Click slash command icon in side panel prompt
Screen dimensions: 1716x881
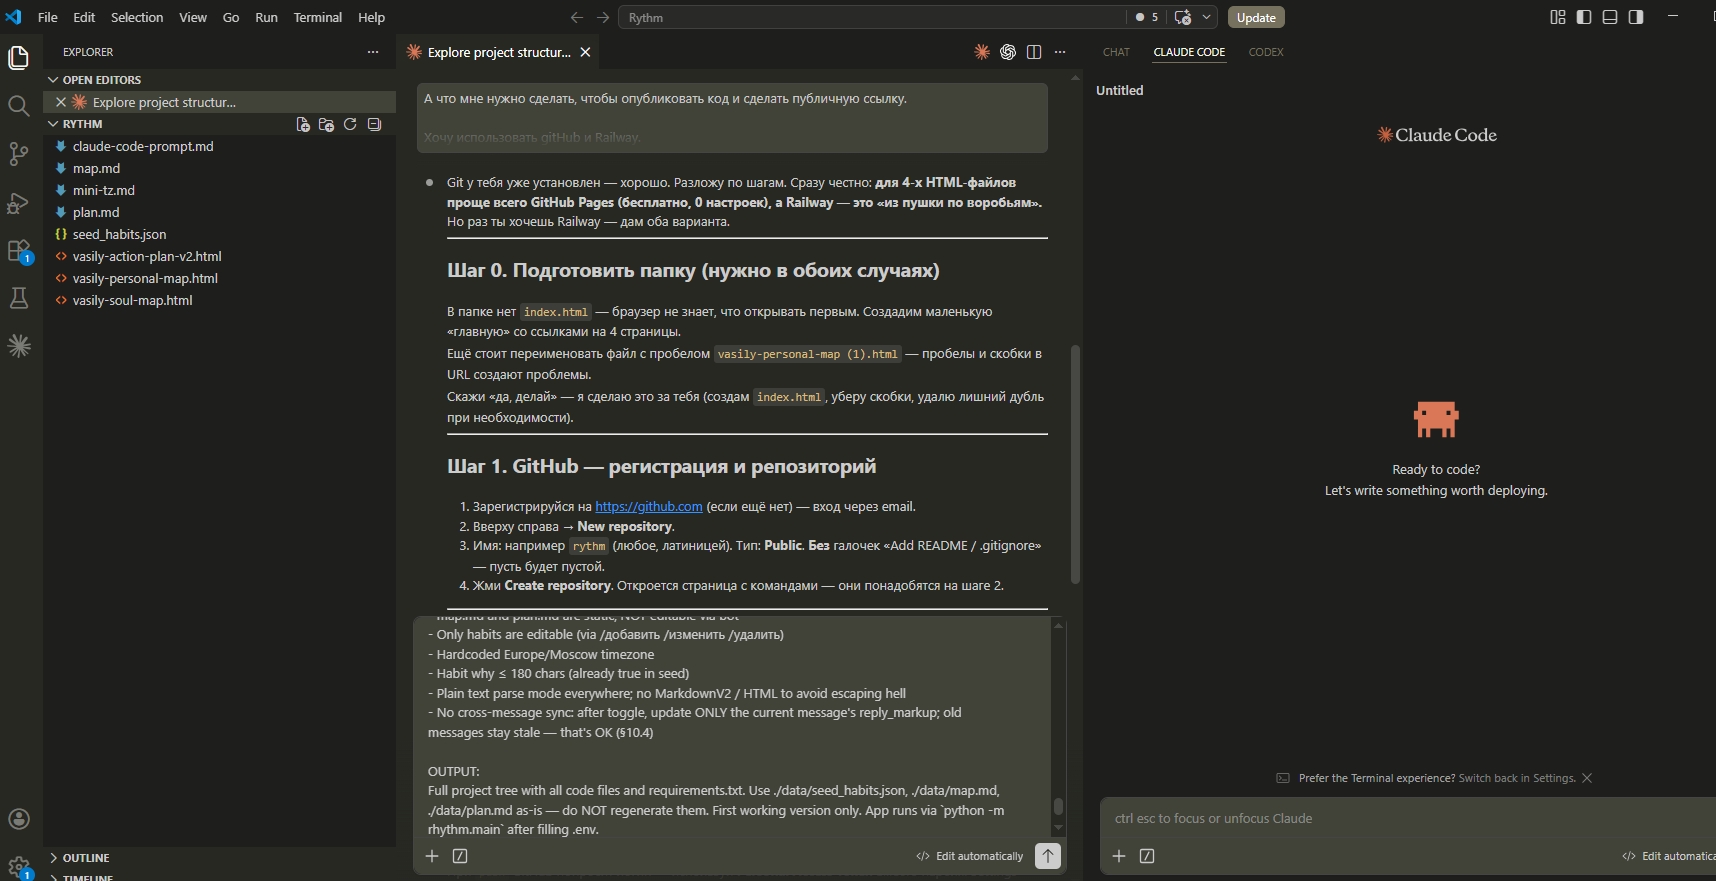tap(1147, 856)
